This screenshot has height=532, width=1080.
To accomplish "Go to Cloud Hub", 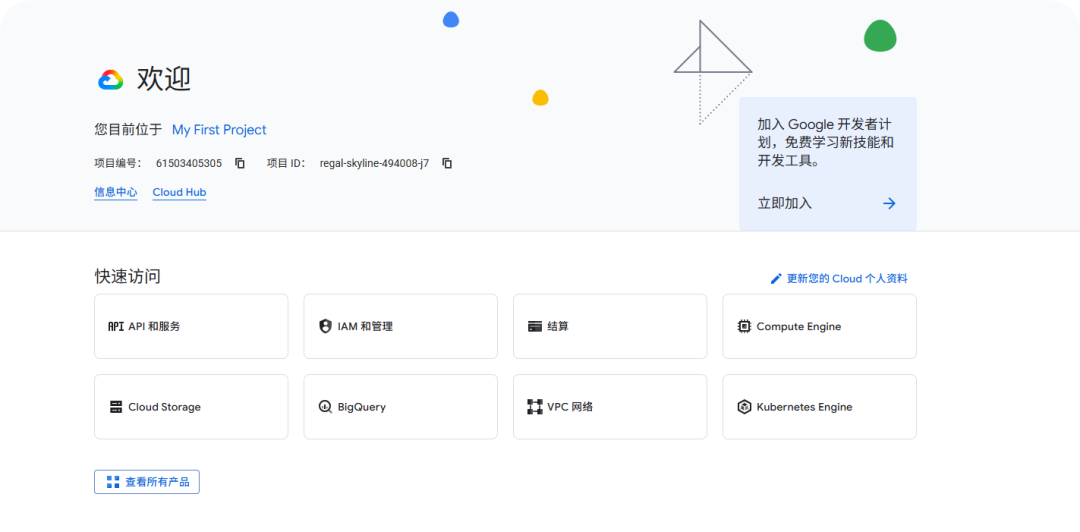I will 179,192.
